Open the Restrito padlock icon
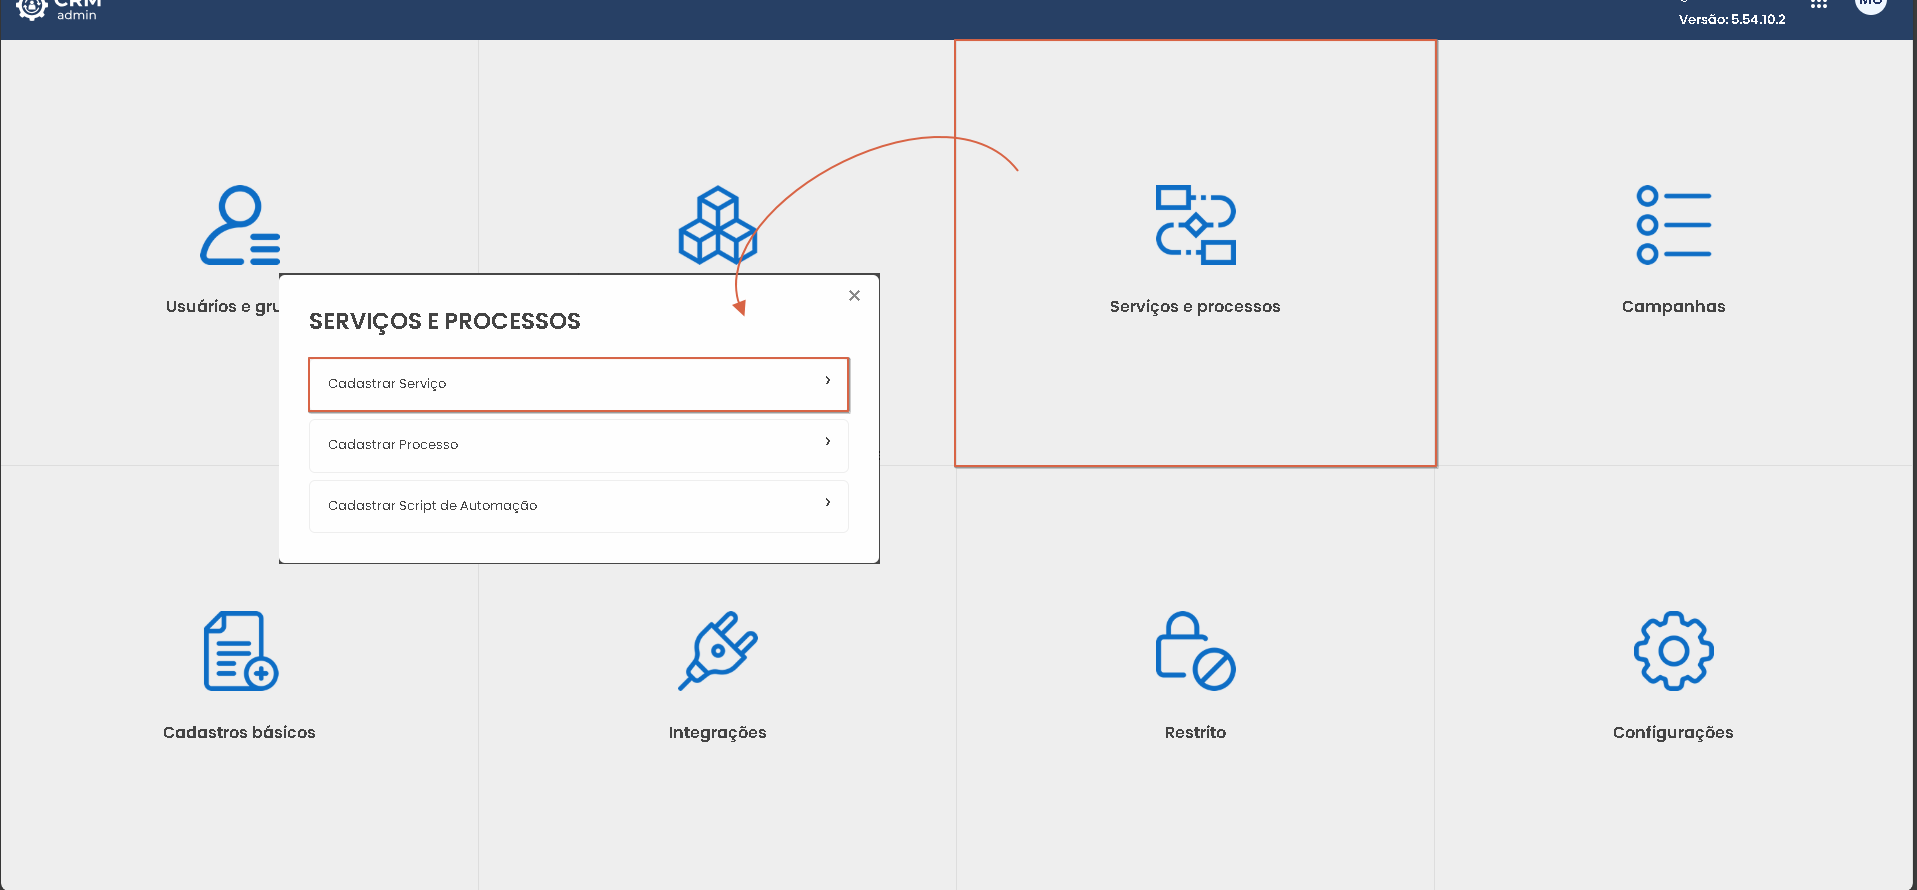The image size is (1917, 890). (x=1195, y=651)
